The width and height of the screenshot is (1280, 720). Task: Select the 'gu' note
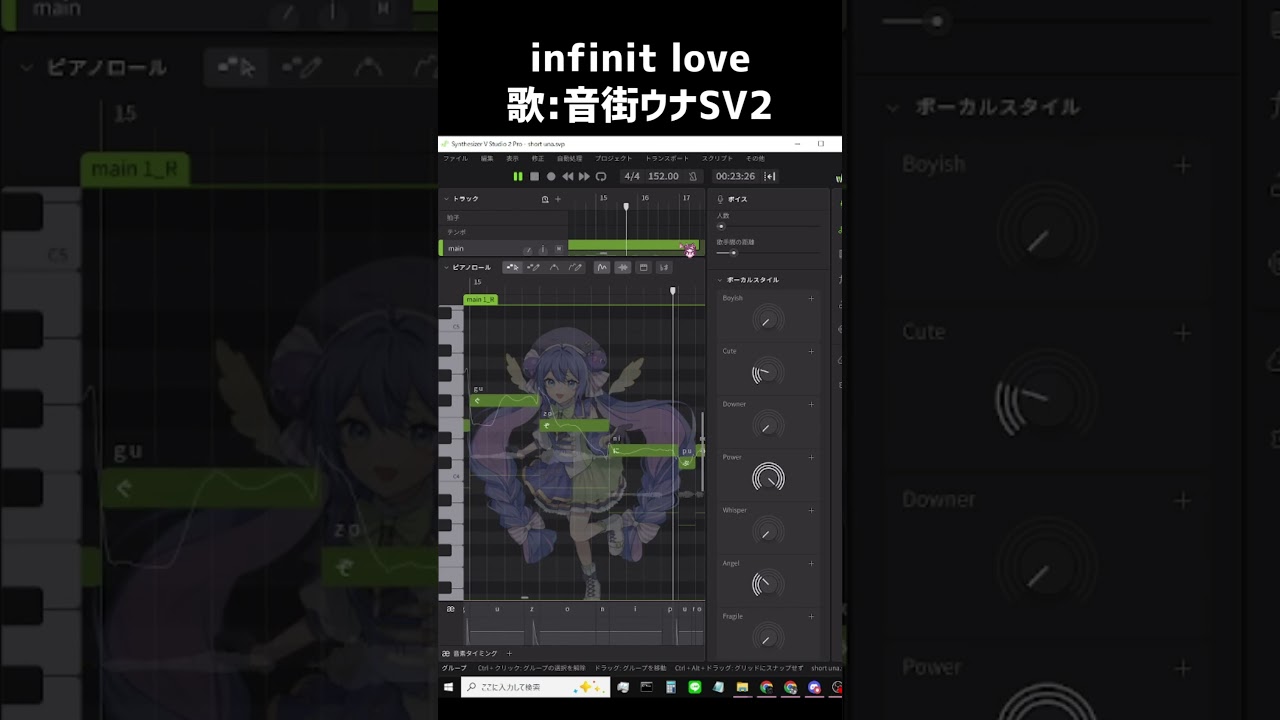[x=504, y=400]
